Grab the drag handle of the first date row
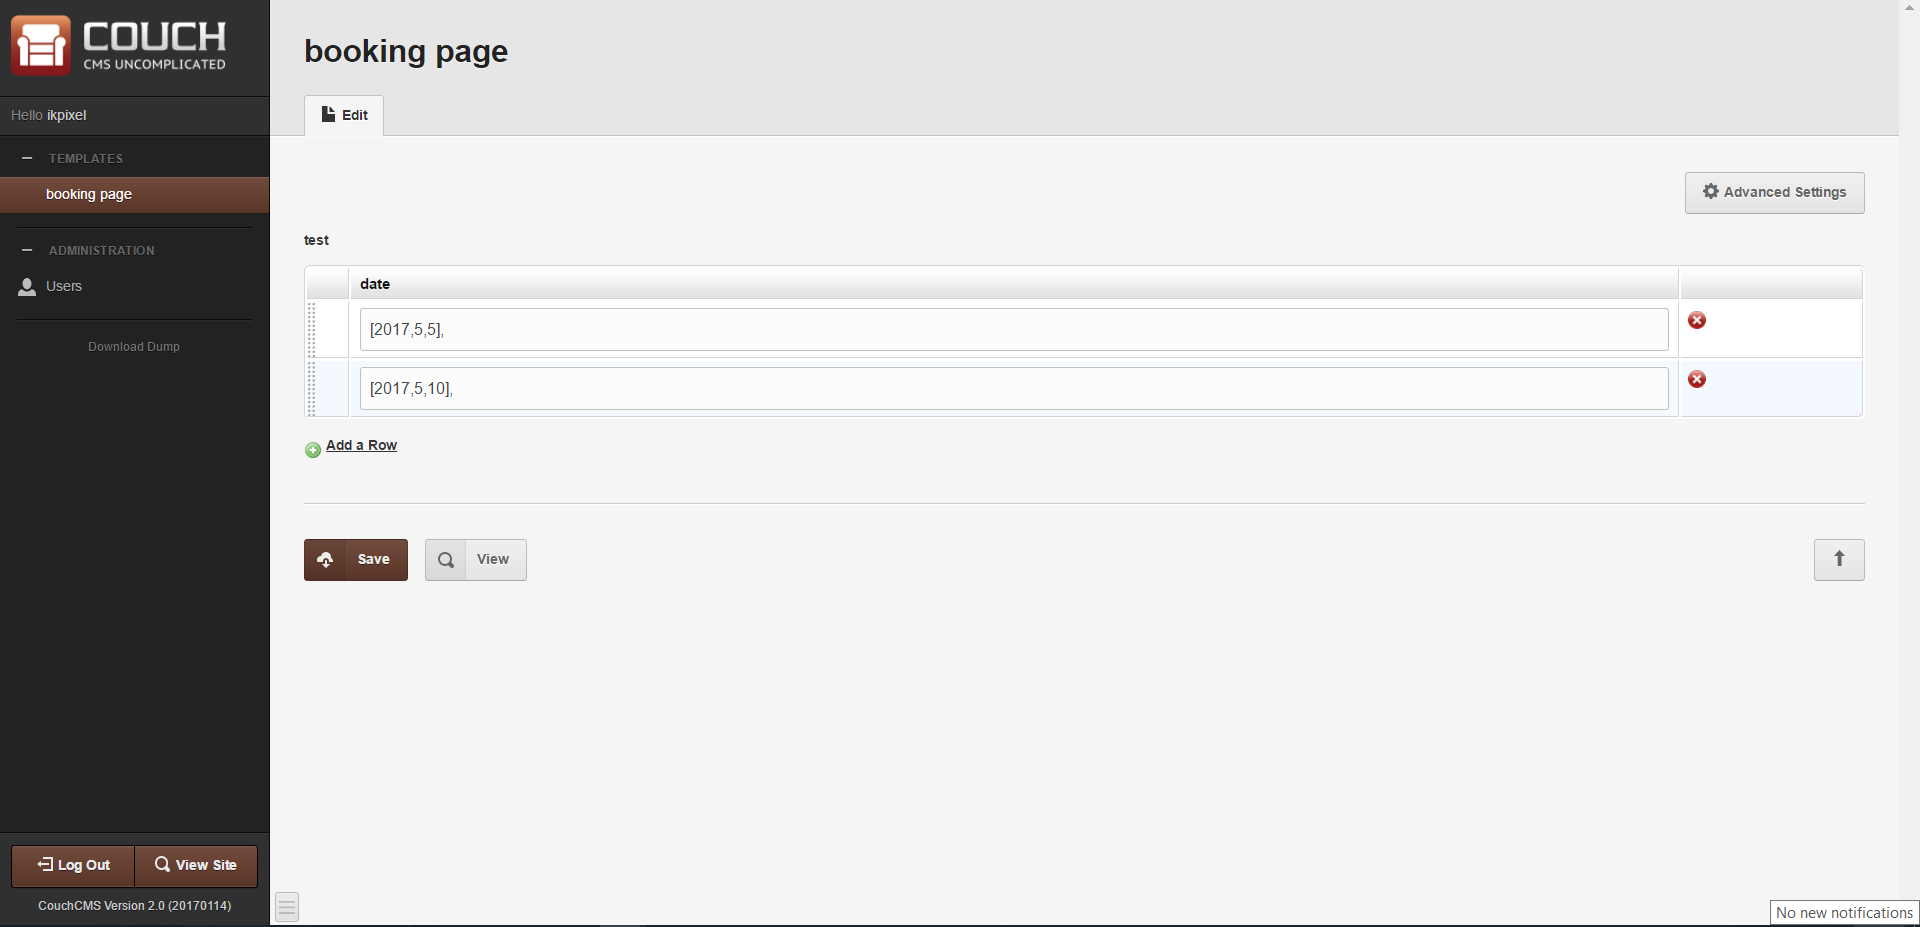The width and height of the screenshot is (1920, 927). pyautogui.click(x=312, y=329)
